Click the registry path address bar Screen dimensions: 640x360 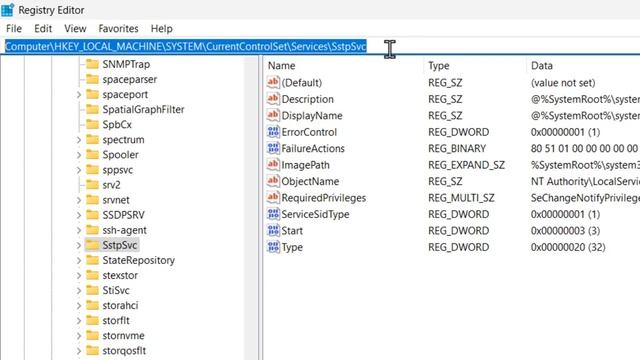tap(320, 47)
